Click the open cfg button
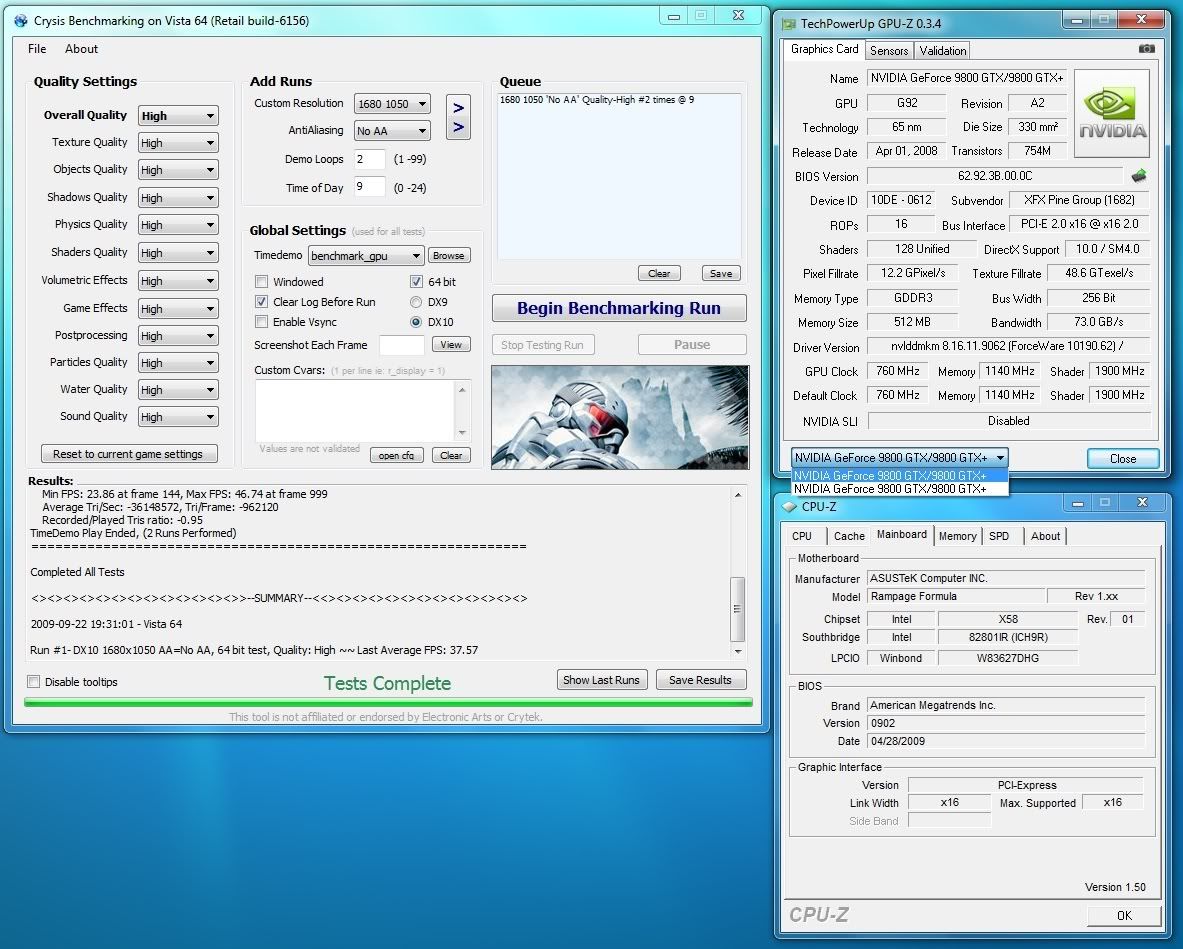Screen dimensions: 1183x949 396,455
